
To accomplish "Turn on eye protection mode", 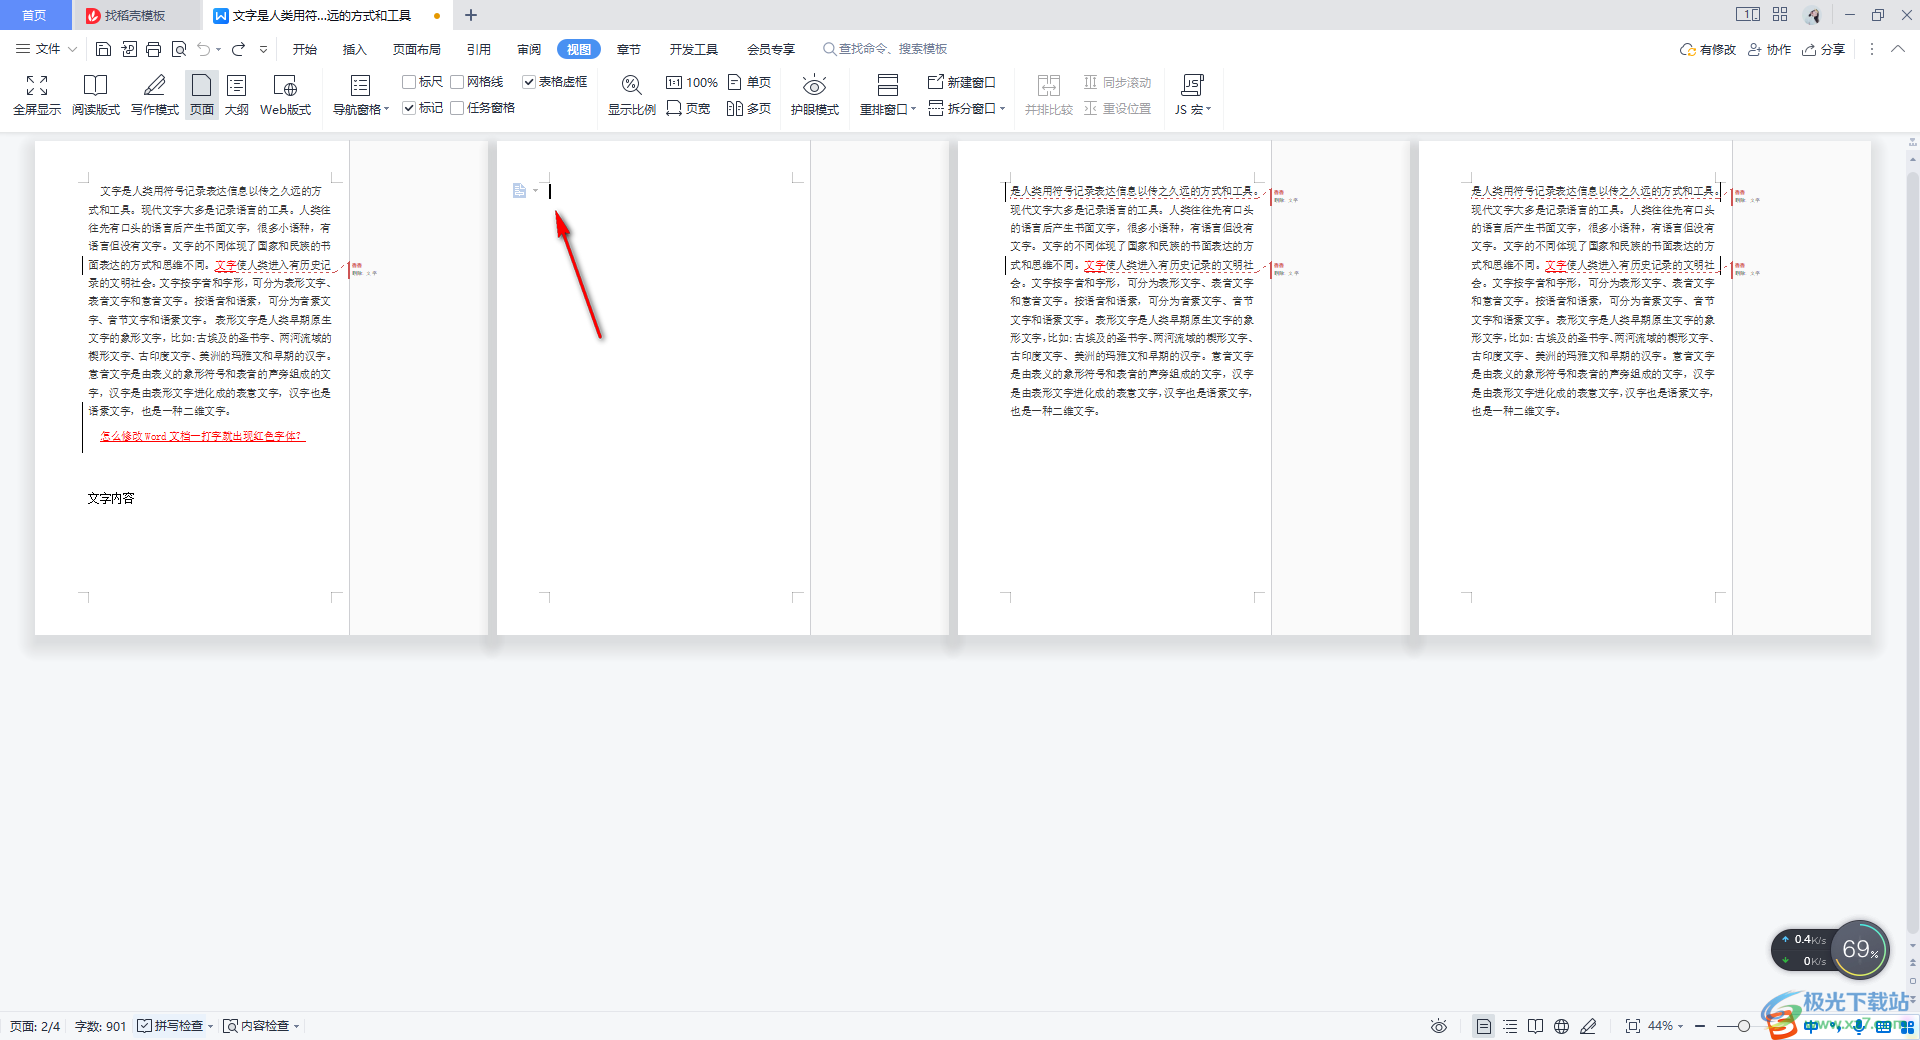I will (814, 95).
